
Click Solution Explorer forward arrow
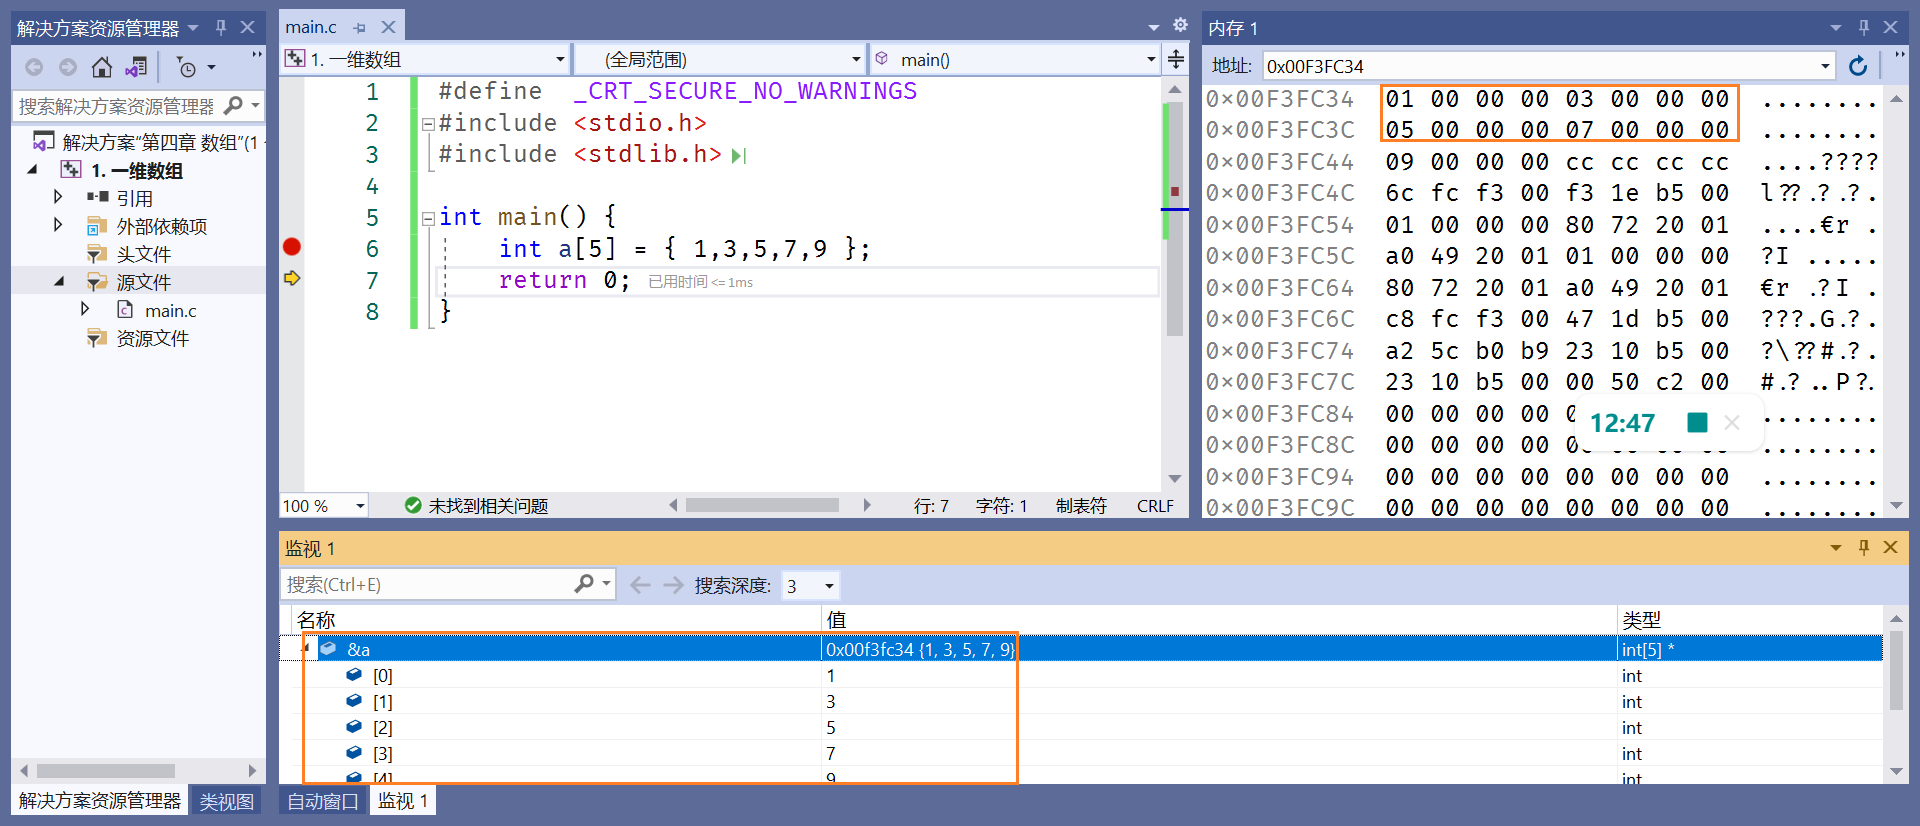(x=68, y=67)
